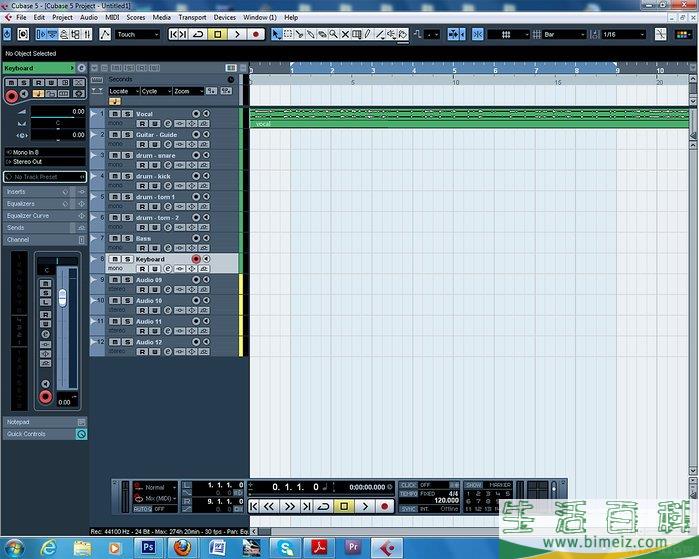Go to project start on transport panel
This screenshot has height=559, width=699.
click(x=254, y=506)
